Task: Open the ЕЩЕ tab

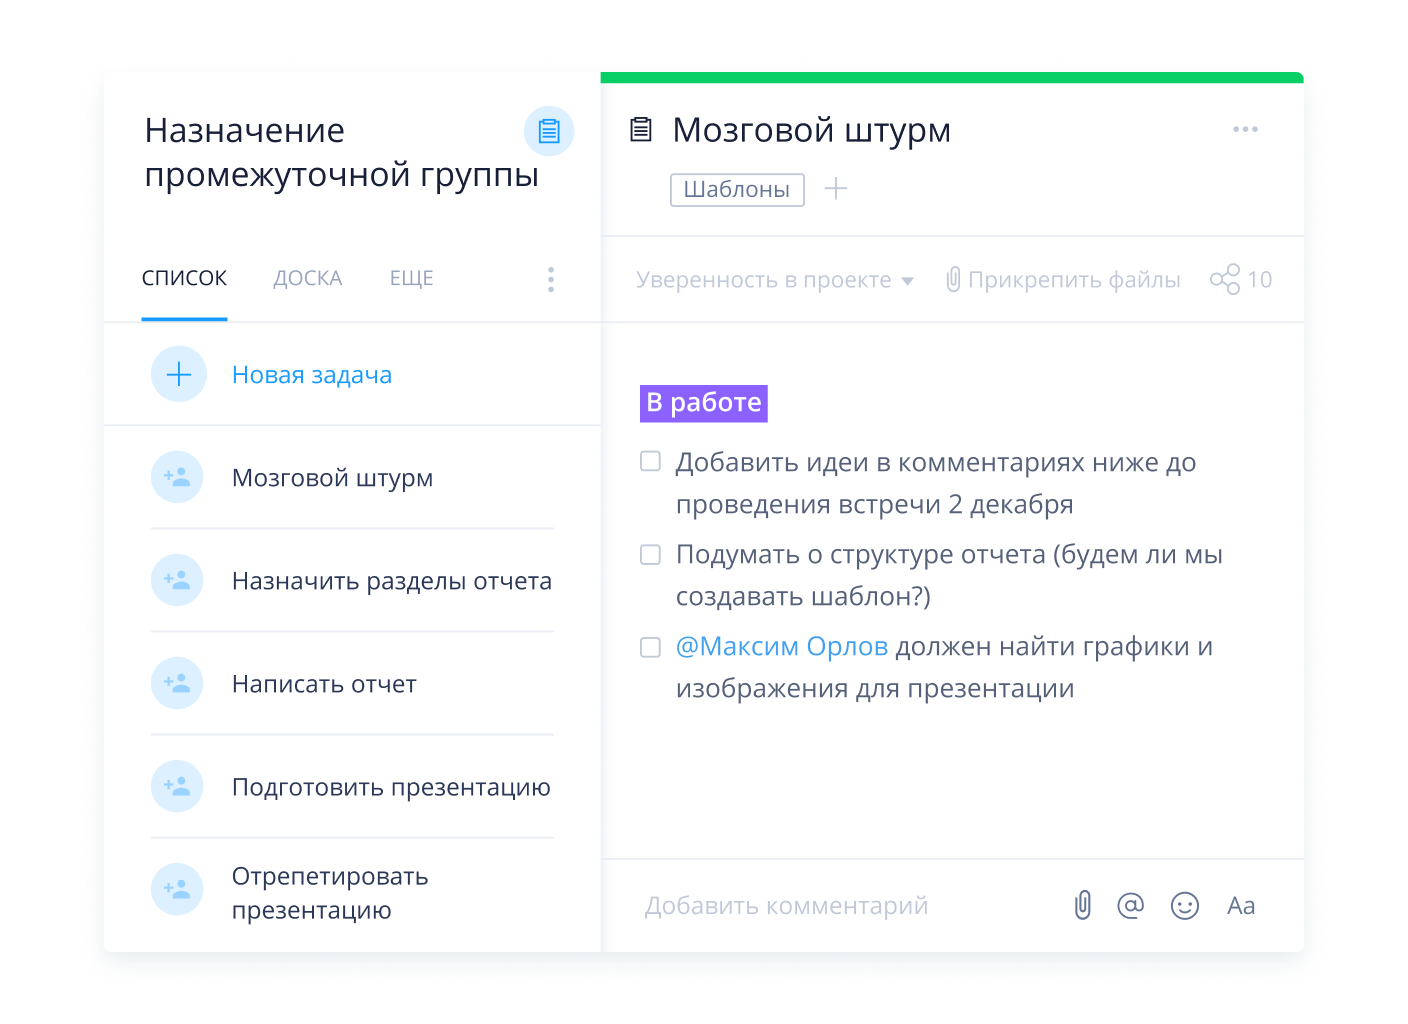Action: tap(411, 278)
